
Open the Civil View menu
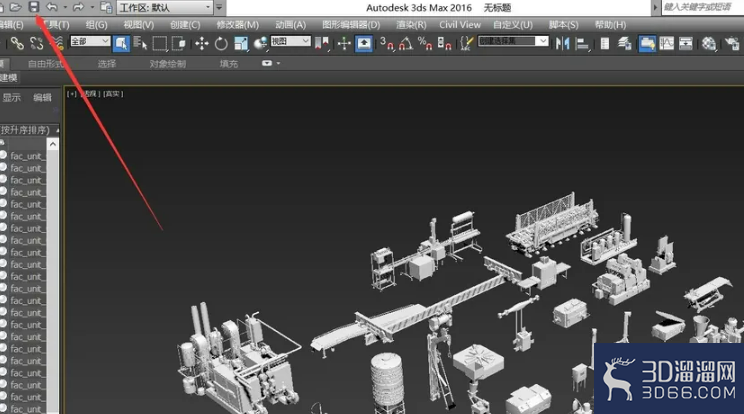click(460, 25)
